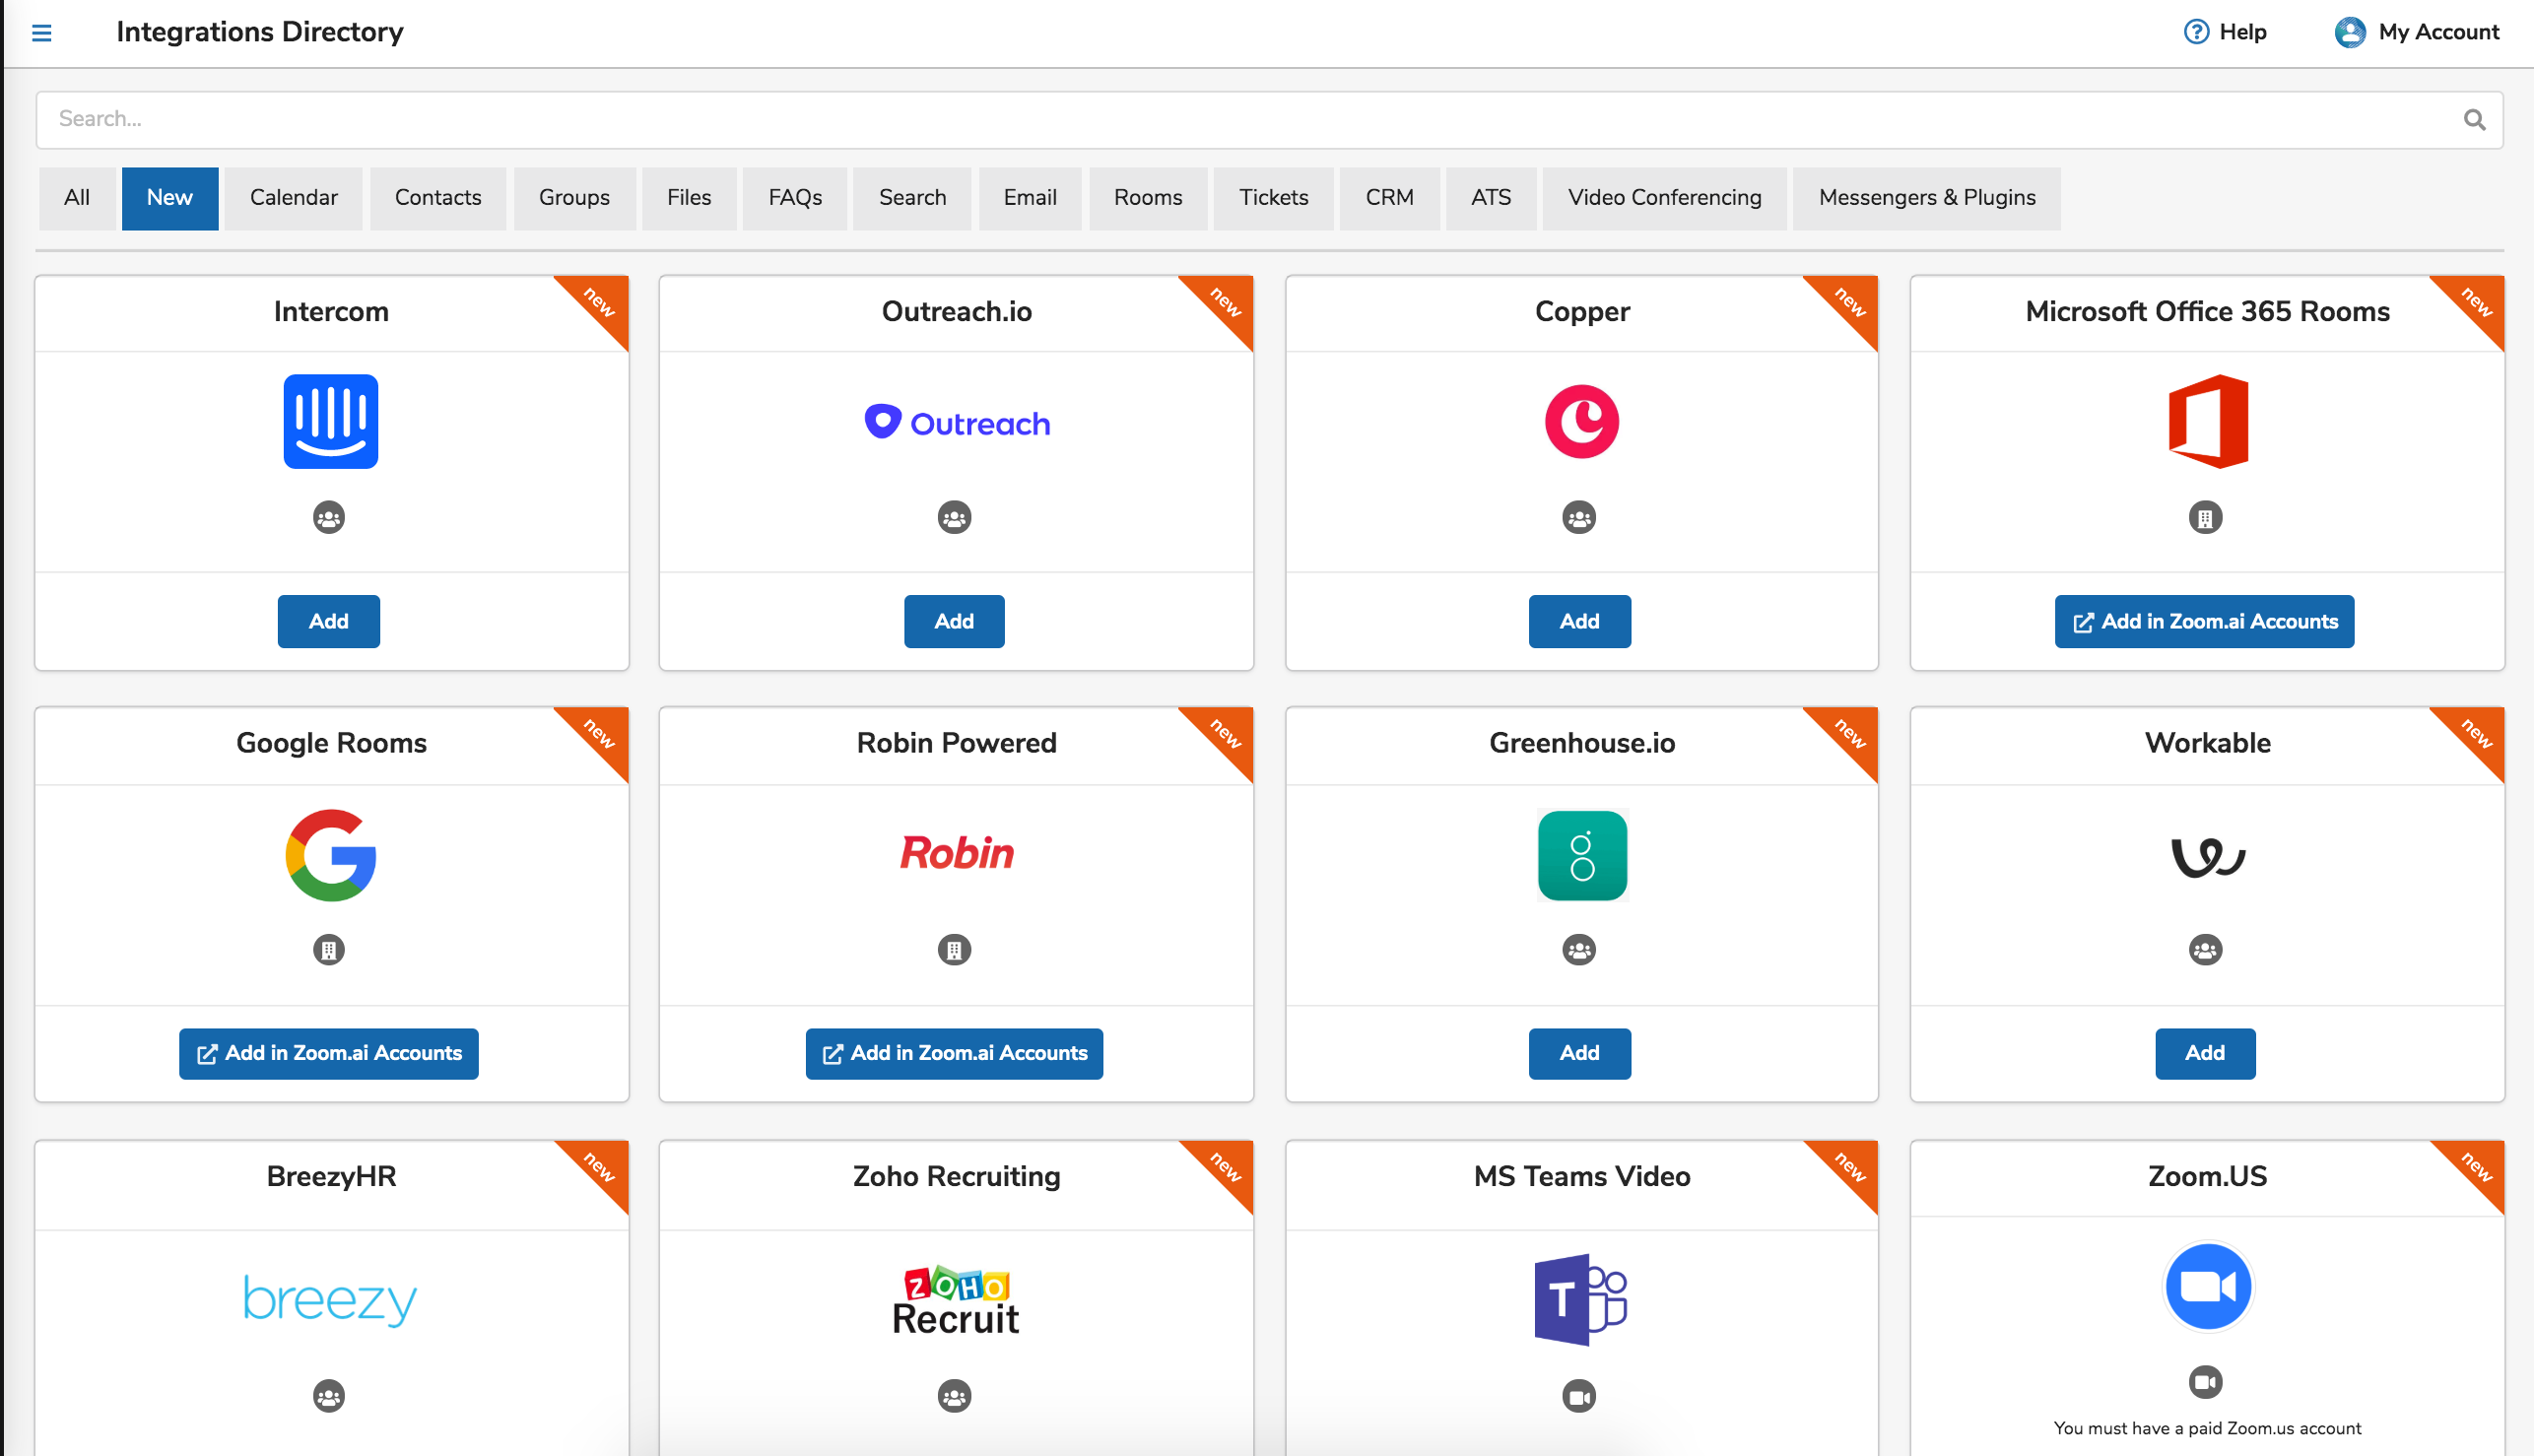The height and width of the screenshot is (1456, 2534).
Task: Click the group icon under Intercom
Action: coord(329,517)
